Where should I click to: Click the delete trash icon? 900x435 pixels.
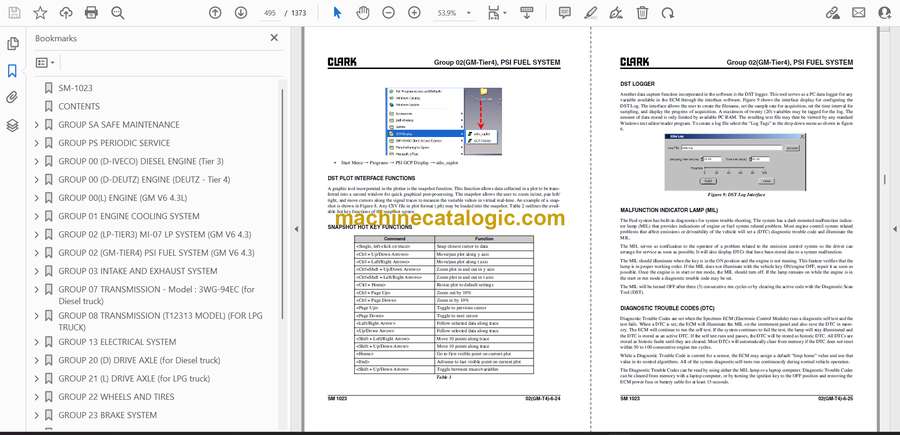[x=643, y=13]
